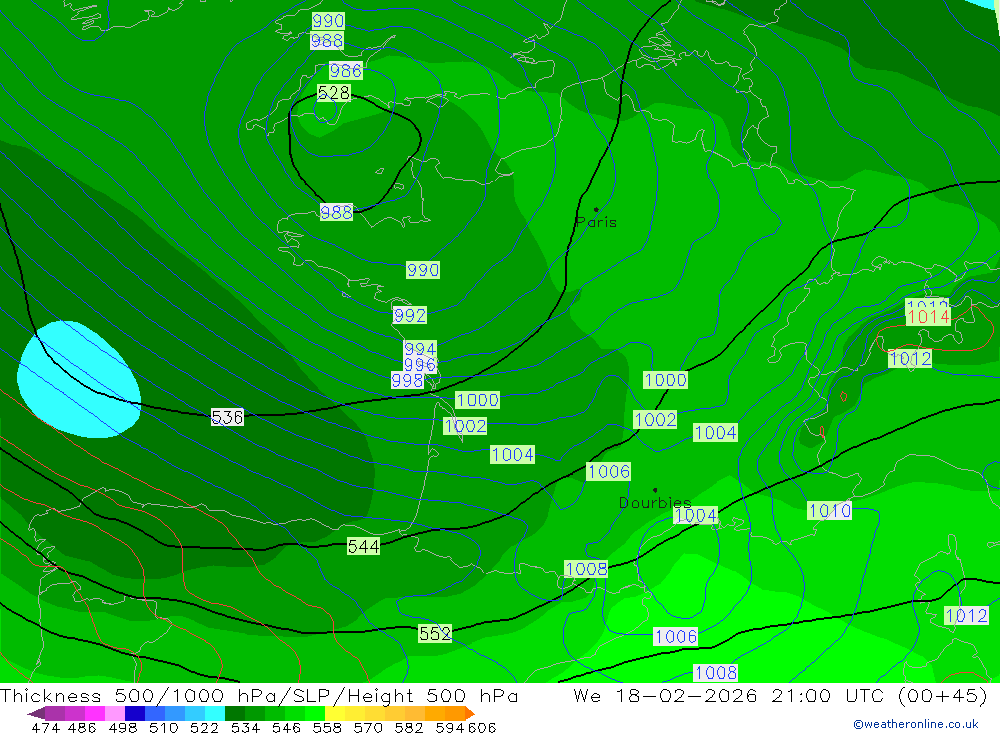Click the chart title starting with Thickness 500/1000
This screenshot has width=1000, height=733.
pos(259,695)
